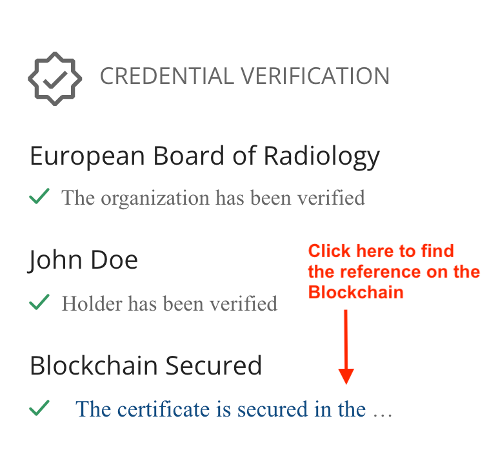This screenshot has width=498, height=466.
Task: Click the word Secured in the heading
Action: (x=214, y=366)
